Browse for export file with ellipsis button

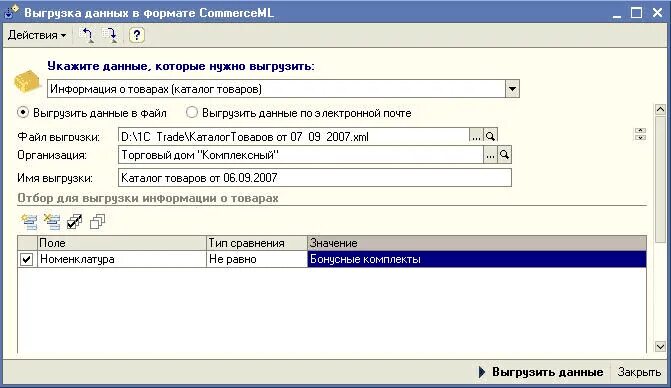pos(476,136)
